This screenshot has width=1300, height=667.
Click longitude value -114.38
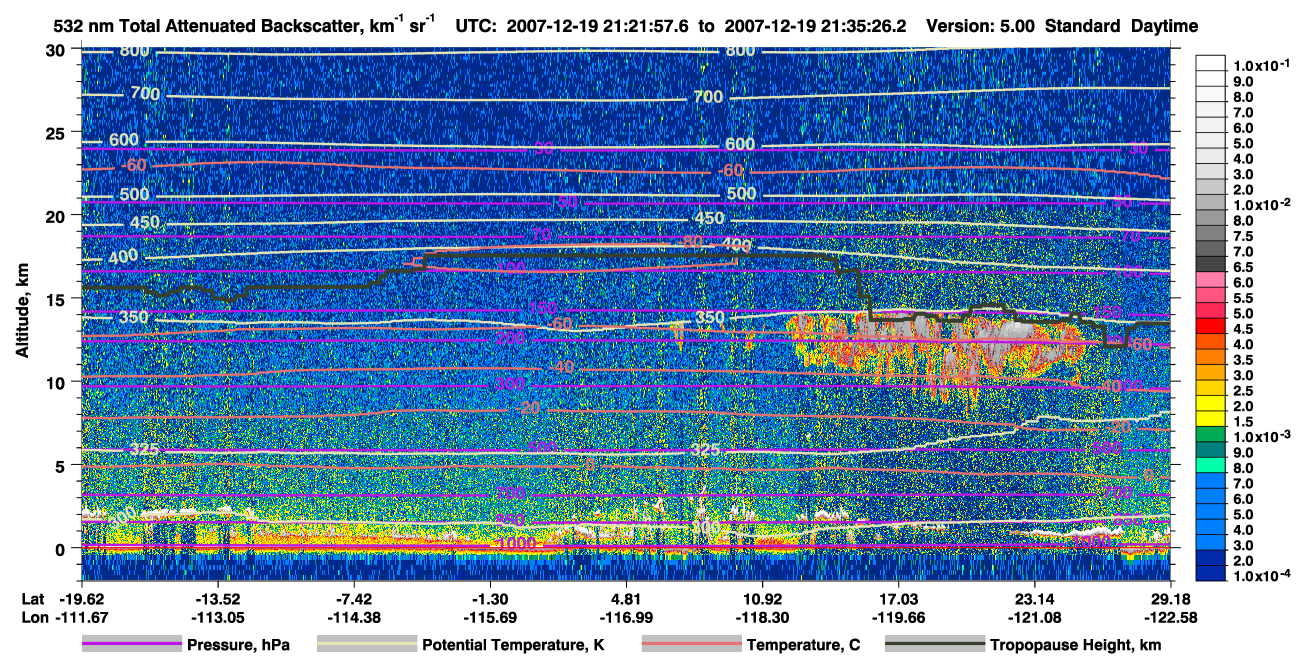pos(355,617)
